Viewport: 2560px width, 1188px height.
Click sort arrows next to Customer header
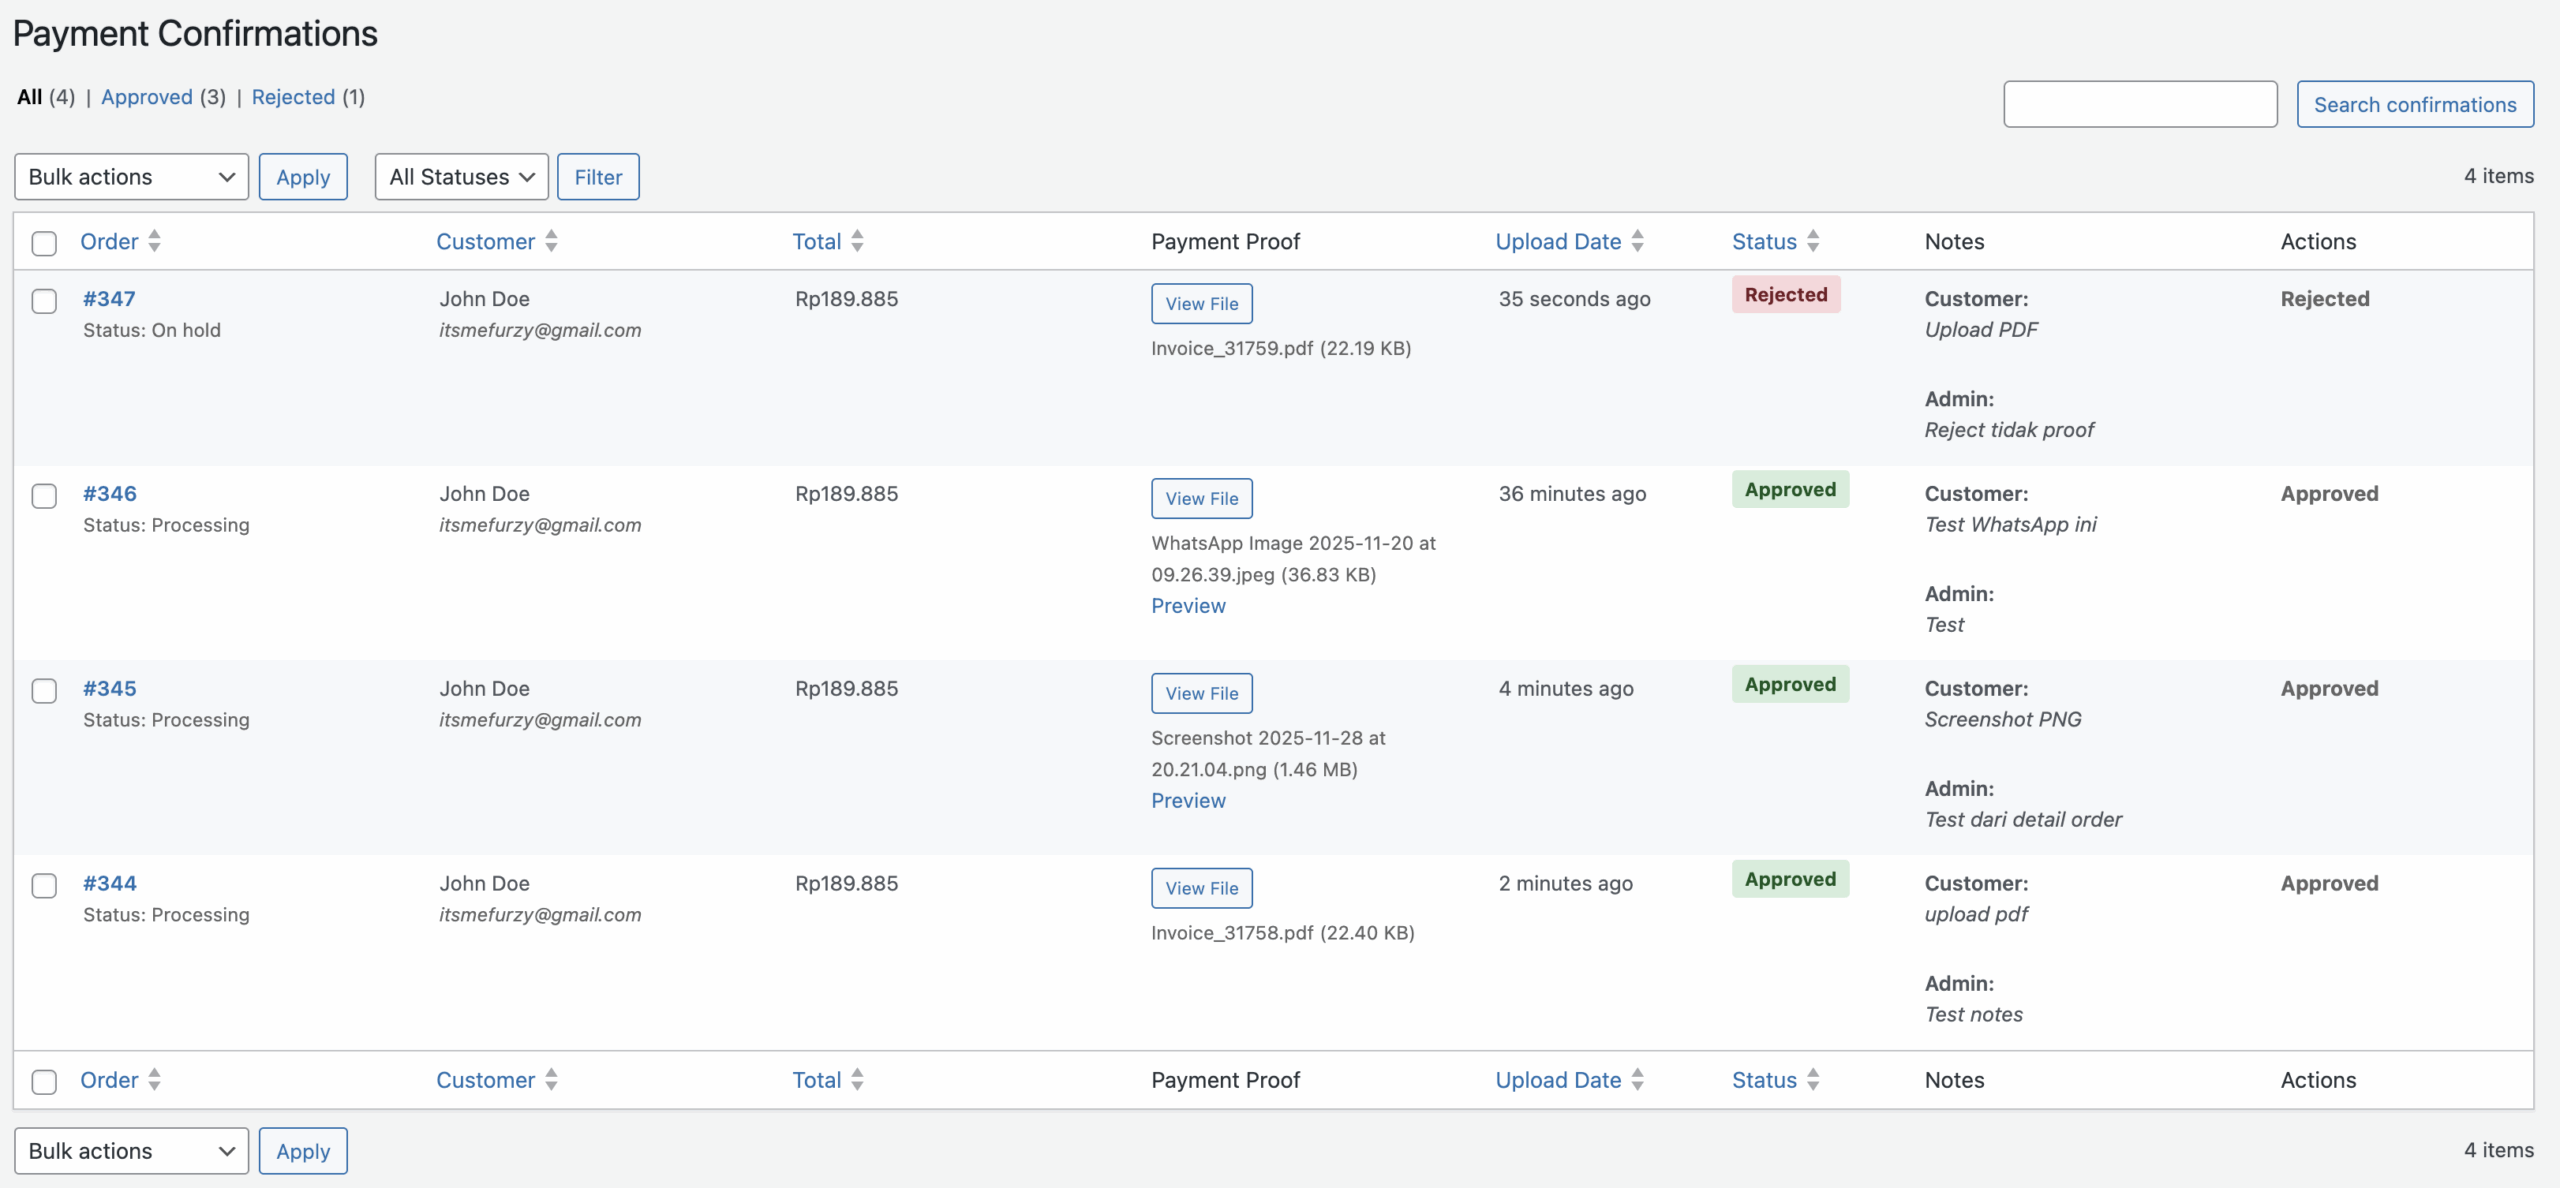tap(551, 241)
